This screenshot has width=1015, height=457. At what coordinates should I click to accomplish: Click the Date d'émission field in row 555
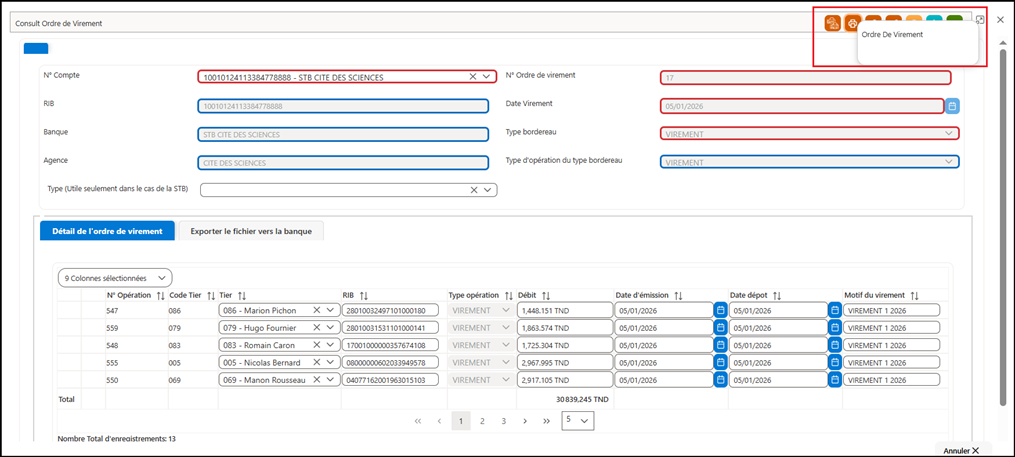pos(664,362)
